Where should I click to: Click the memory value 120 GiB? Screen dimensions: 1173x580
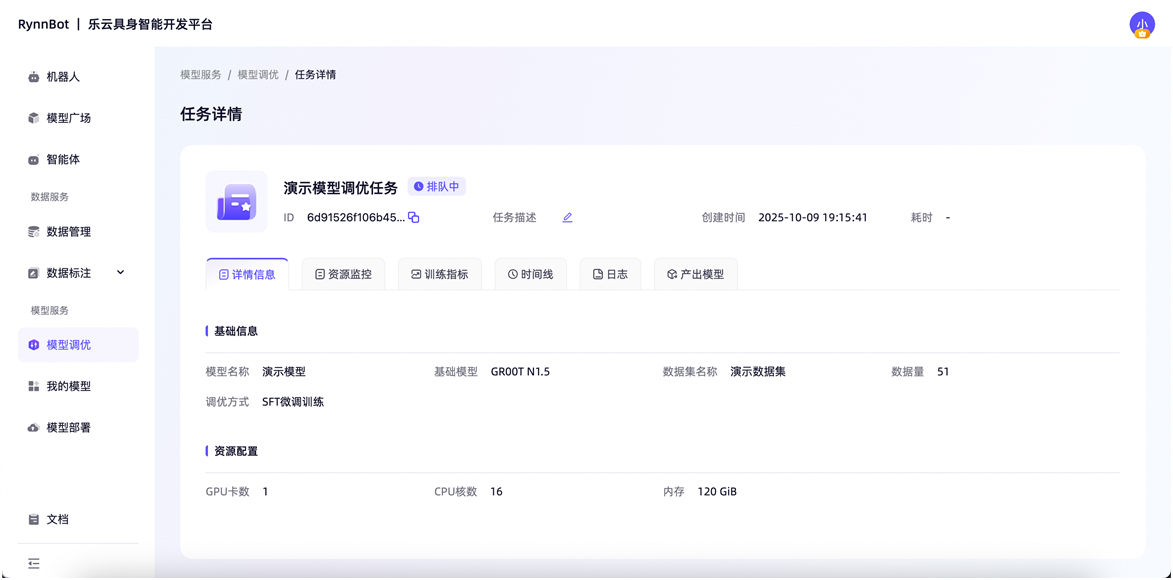[x=717, y=492]
